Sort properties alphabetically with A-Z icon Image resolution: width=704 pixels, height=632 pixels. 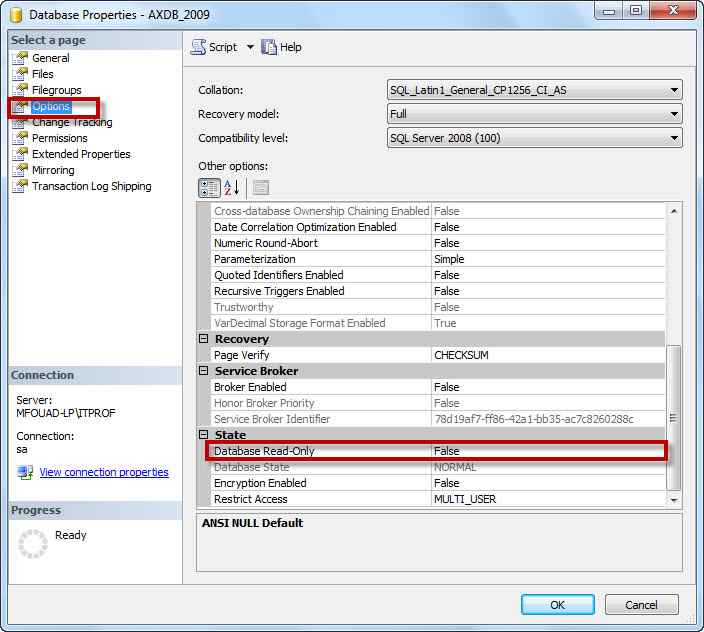tap(232, 188)
